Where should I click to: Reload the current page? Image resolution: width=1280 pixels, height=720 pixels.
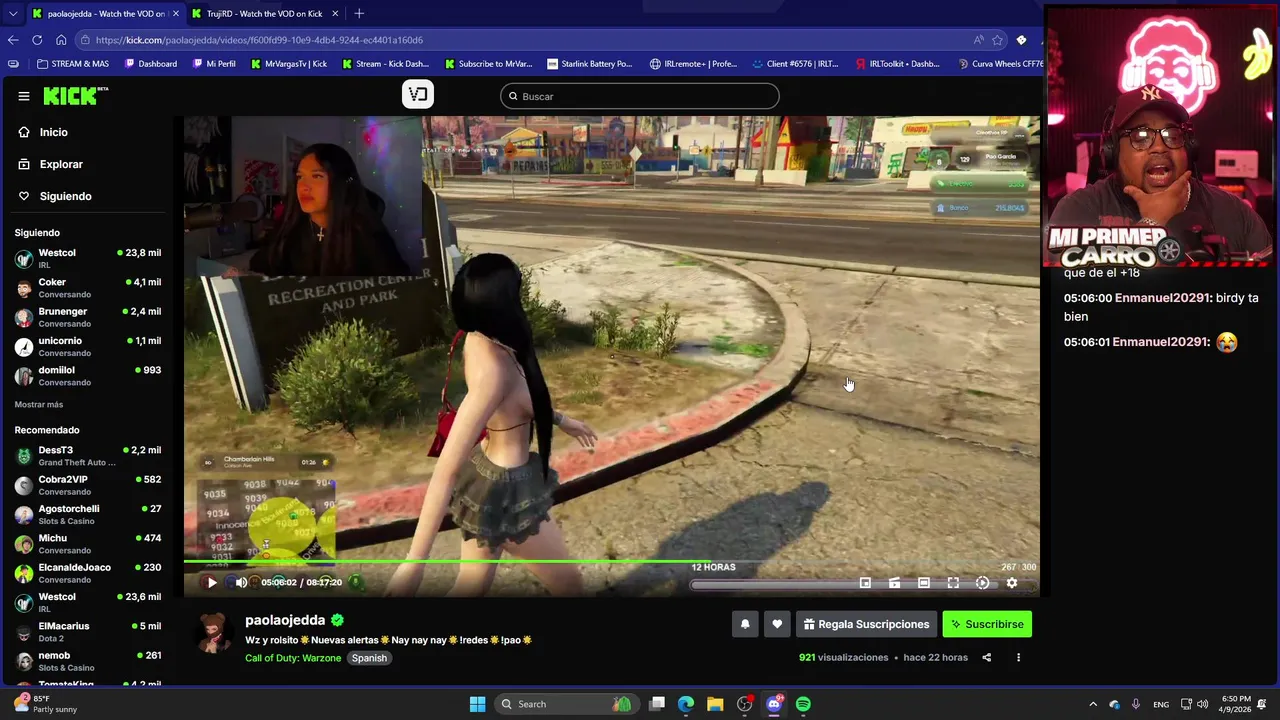37,40
